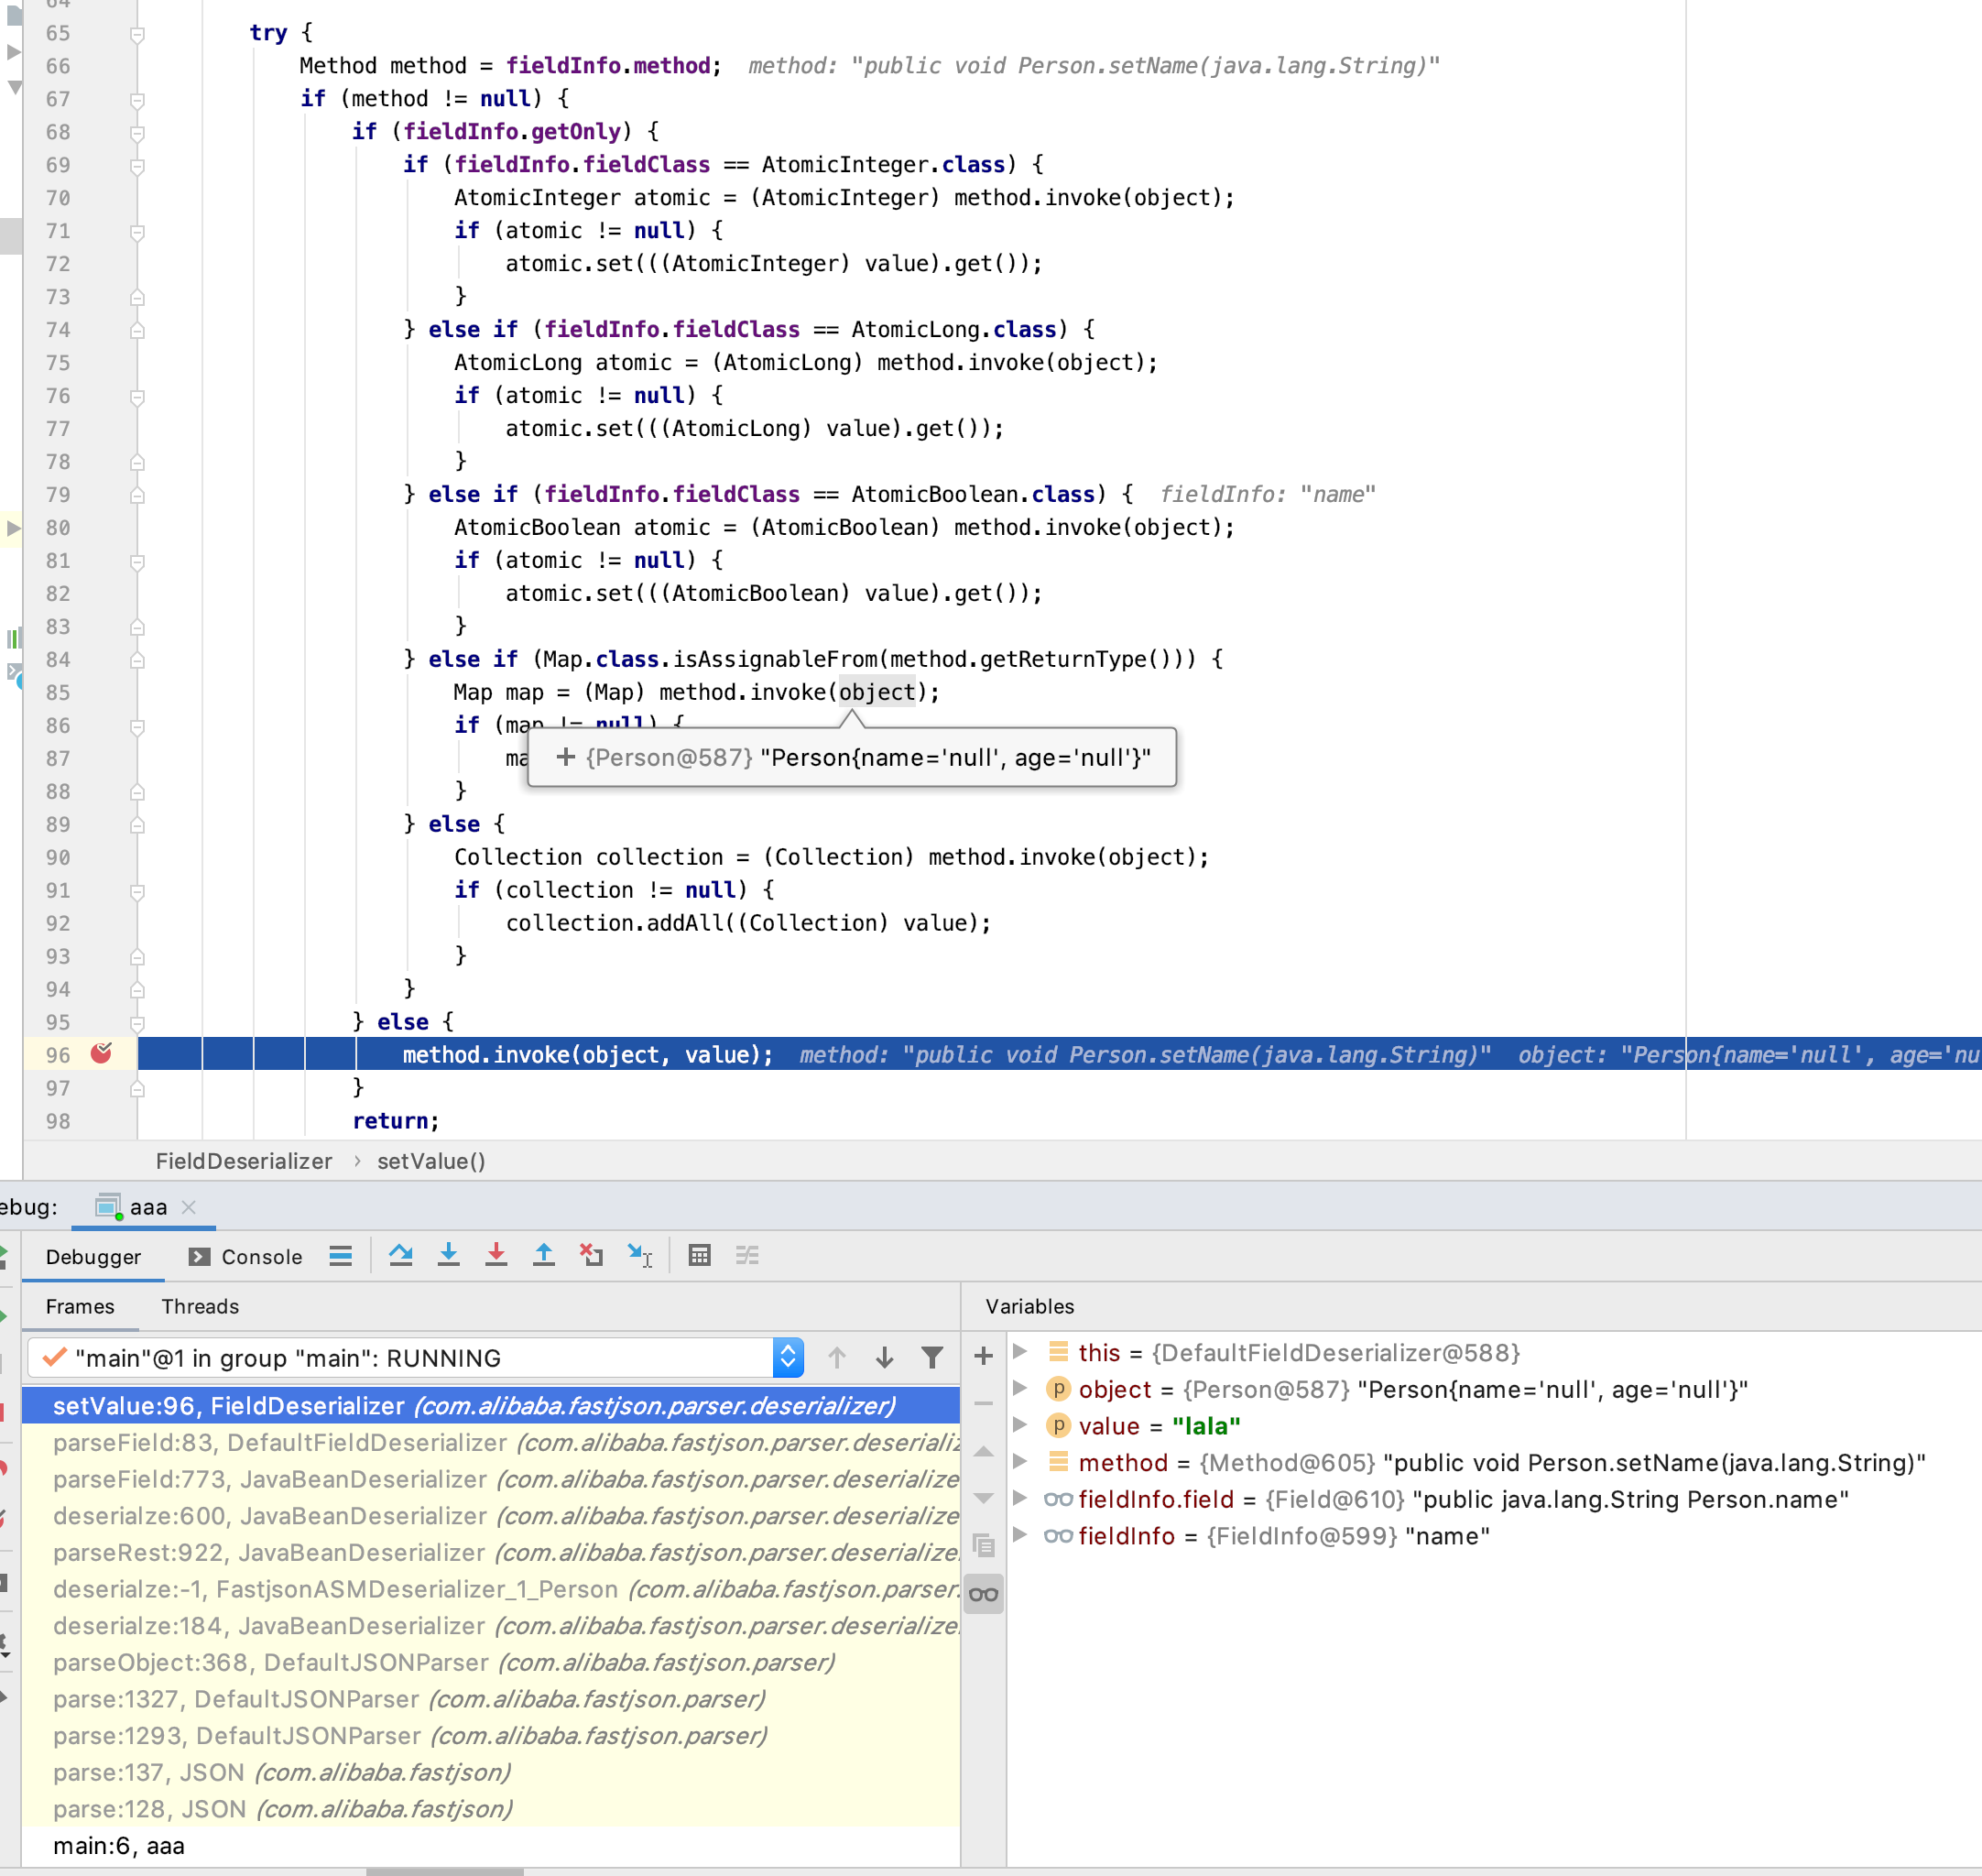
Task: Select frame parseObject:368, DefaultJSONParser
Action: (x=491, y=1662)
